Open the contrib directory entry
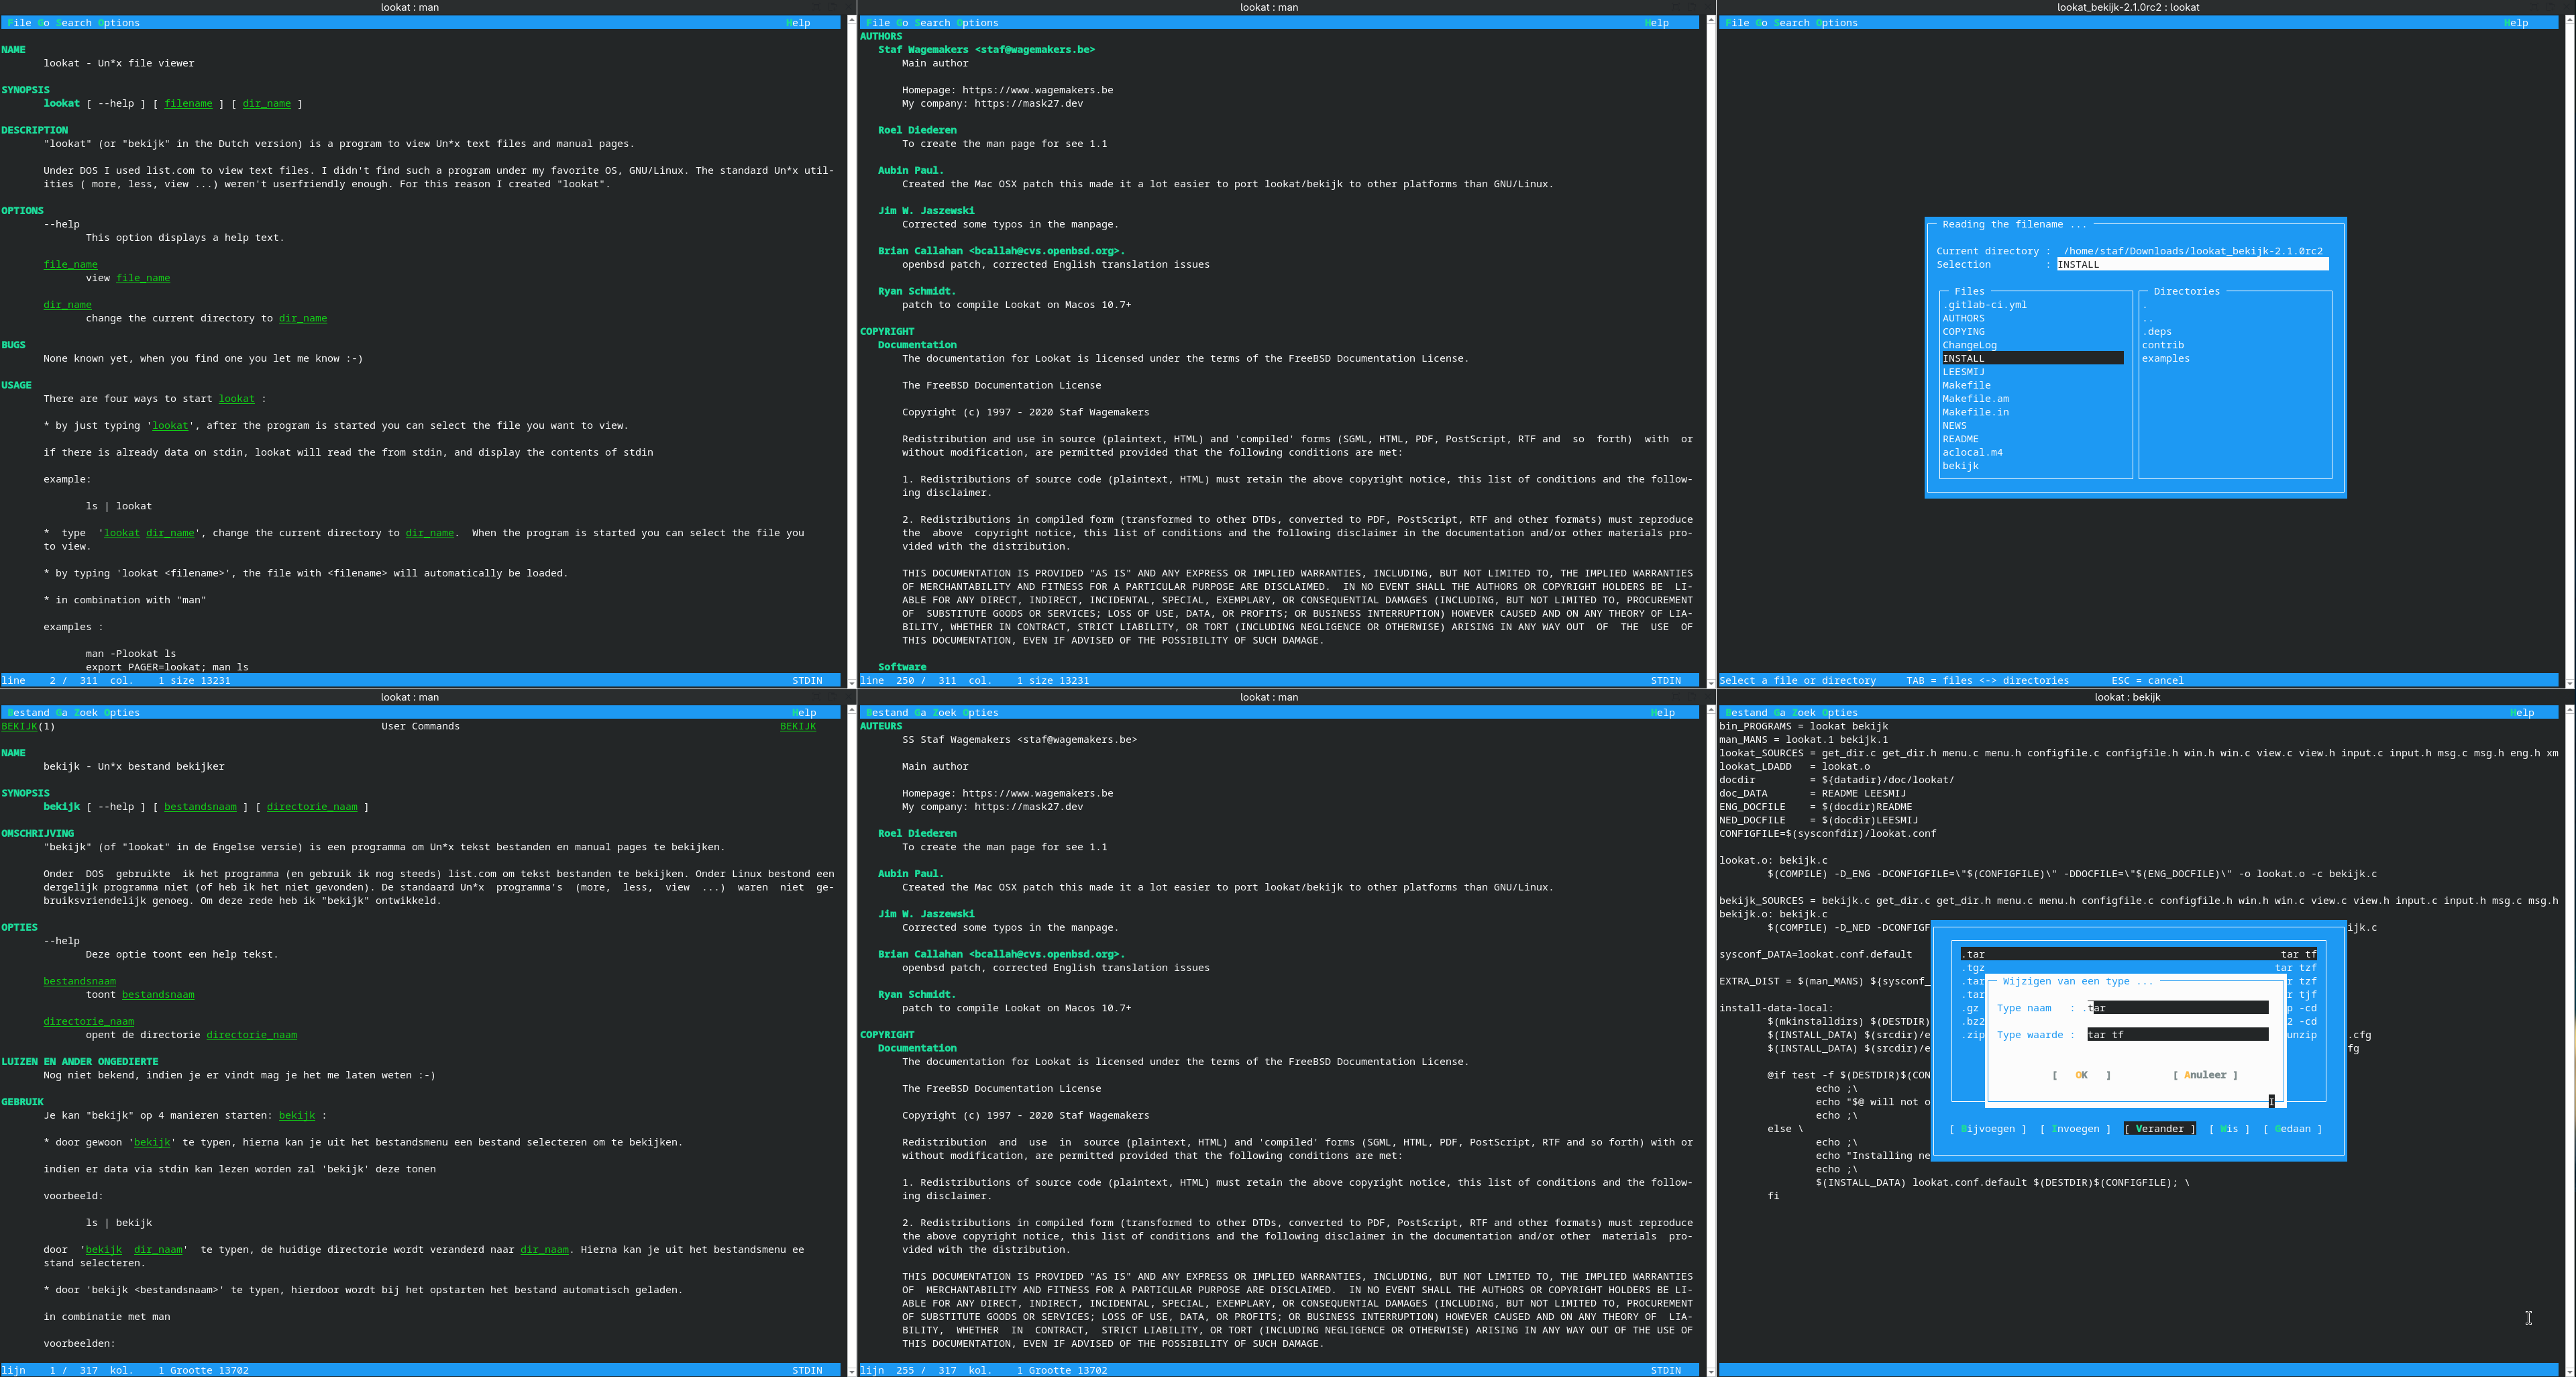This screenshot has width=2576, height=1377. [2162, 345]
